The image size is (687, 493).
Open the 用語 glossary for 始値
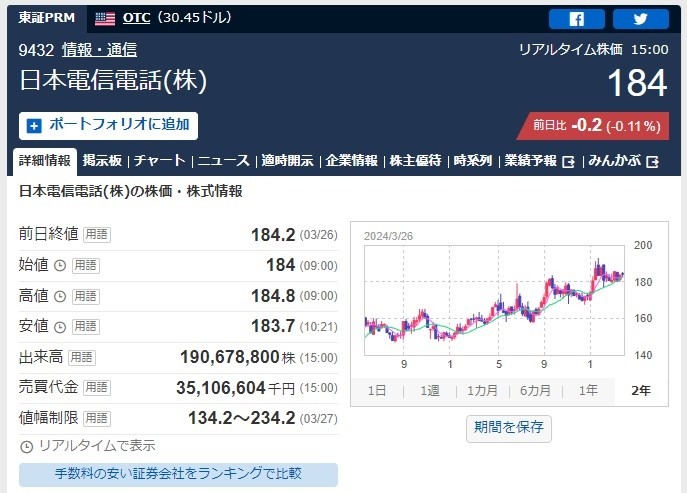pos(86,266)
